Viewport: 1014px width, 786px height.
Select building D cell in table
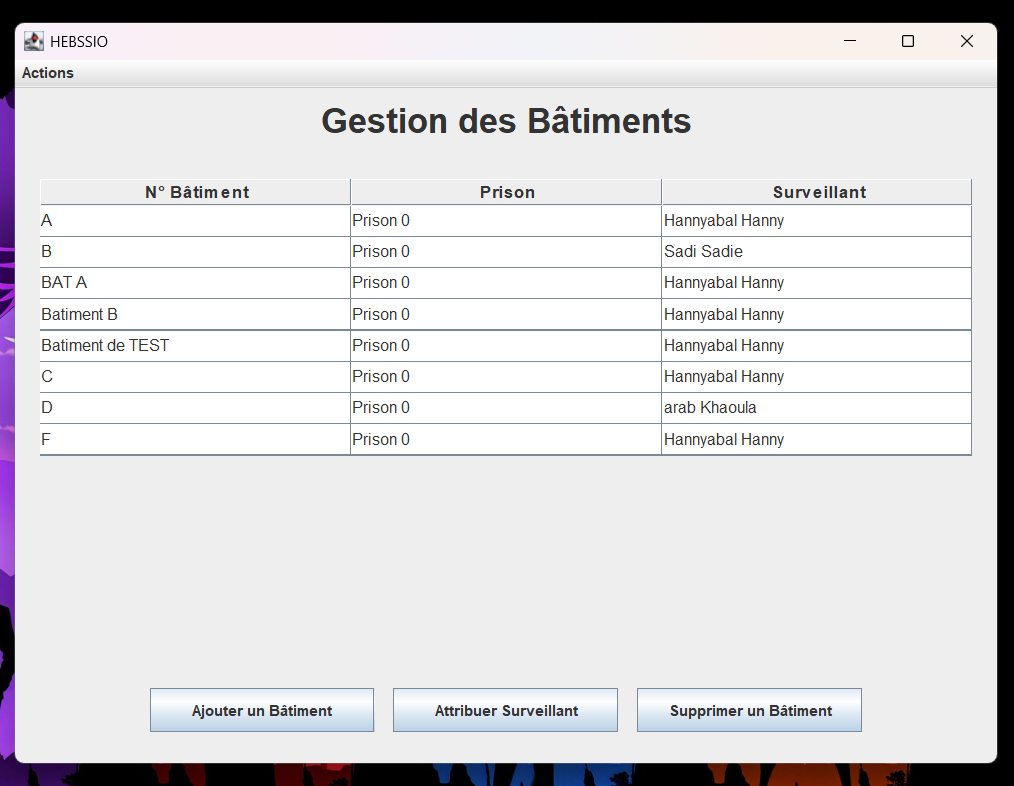[x=195, y=408]
